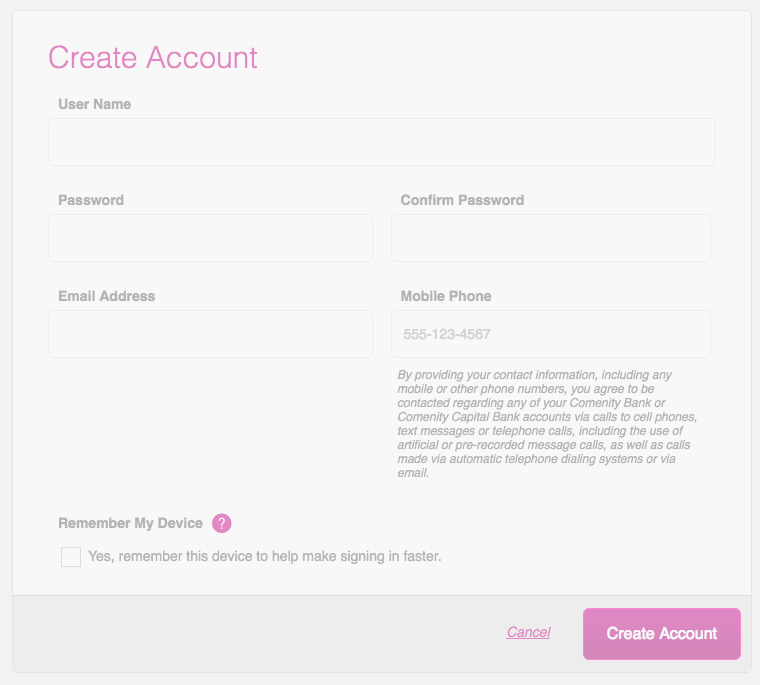This screenshot has height=685, width=760.
Task: Activate the Confirm Password field
Action: click(x=551, y=238)
